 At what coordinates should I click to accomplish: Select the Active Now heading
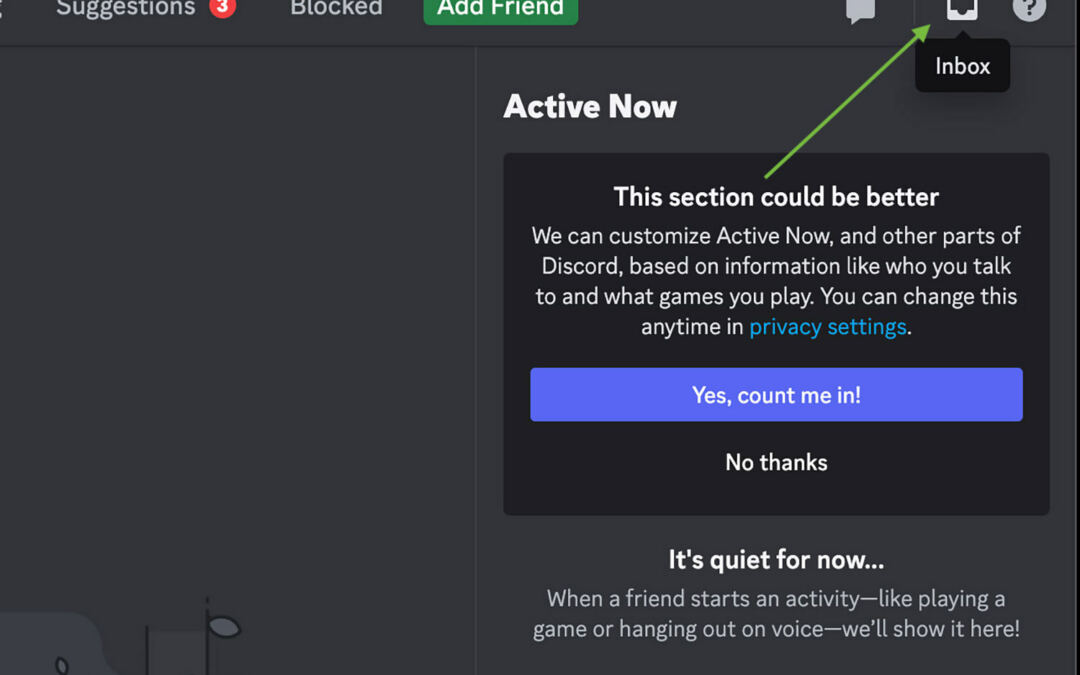point(590,107)
